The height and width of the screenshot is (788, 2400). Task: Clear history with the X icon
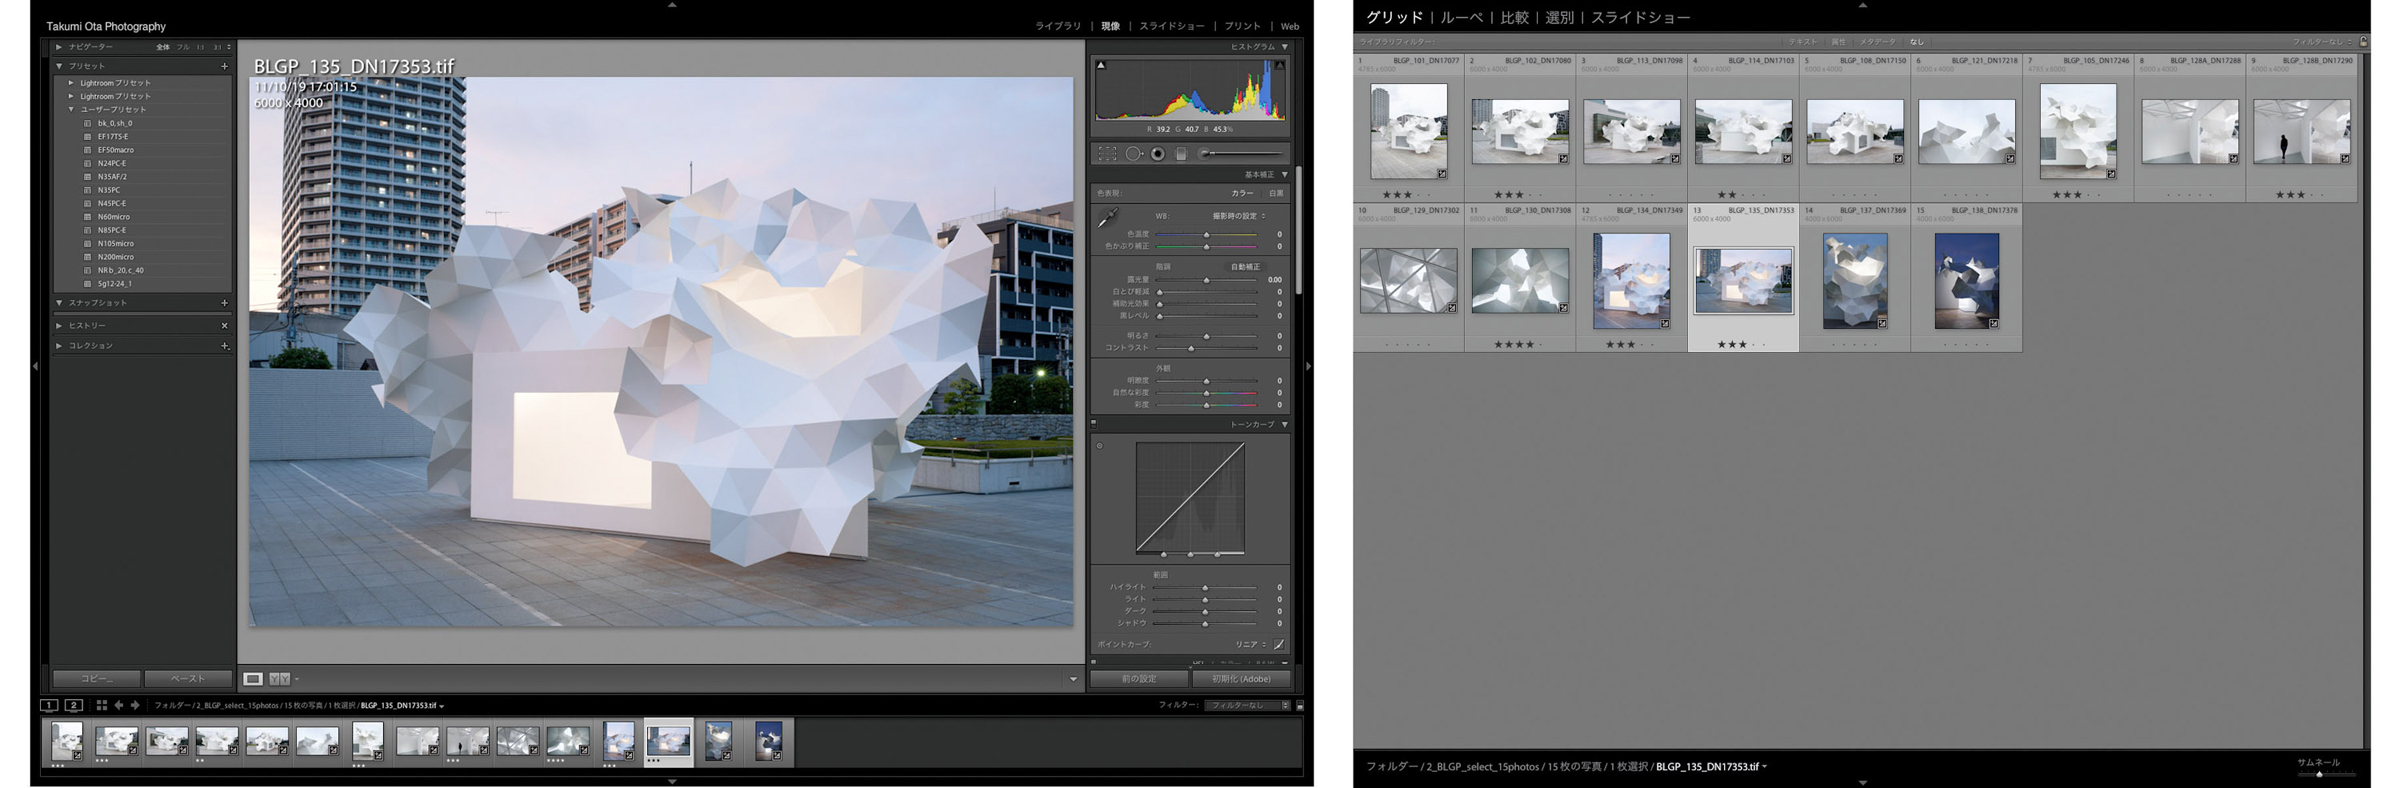[224, 326]
